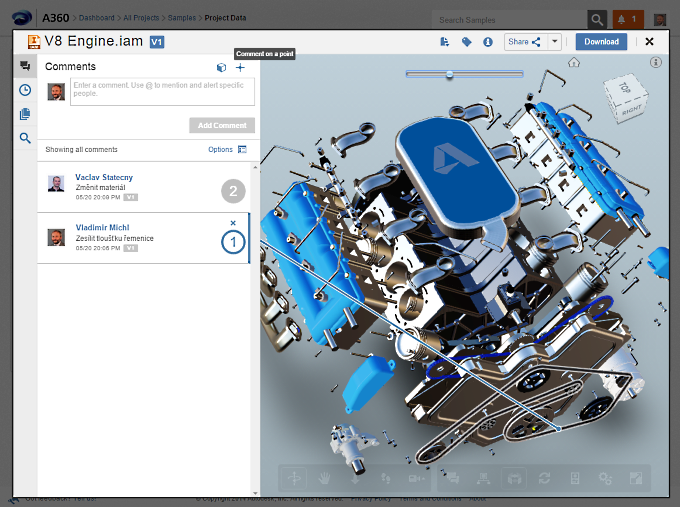The height and width of the screenshot is (507, 680).
Task: Open the Properties panel icon
Action: coord(575,478)
